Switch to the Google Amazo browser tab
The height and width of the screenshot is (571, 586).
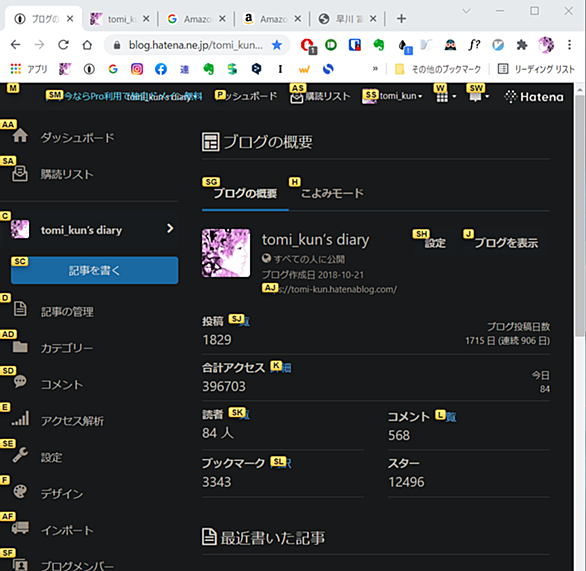pyautogui.click(x=196, y=19)
